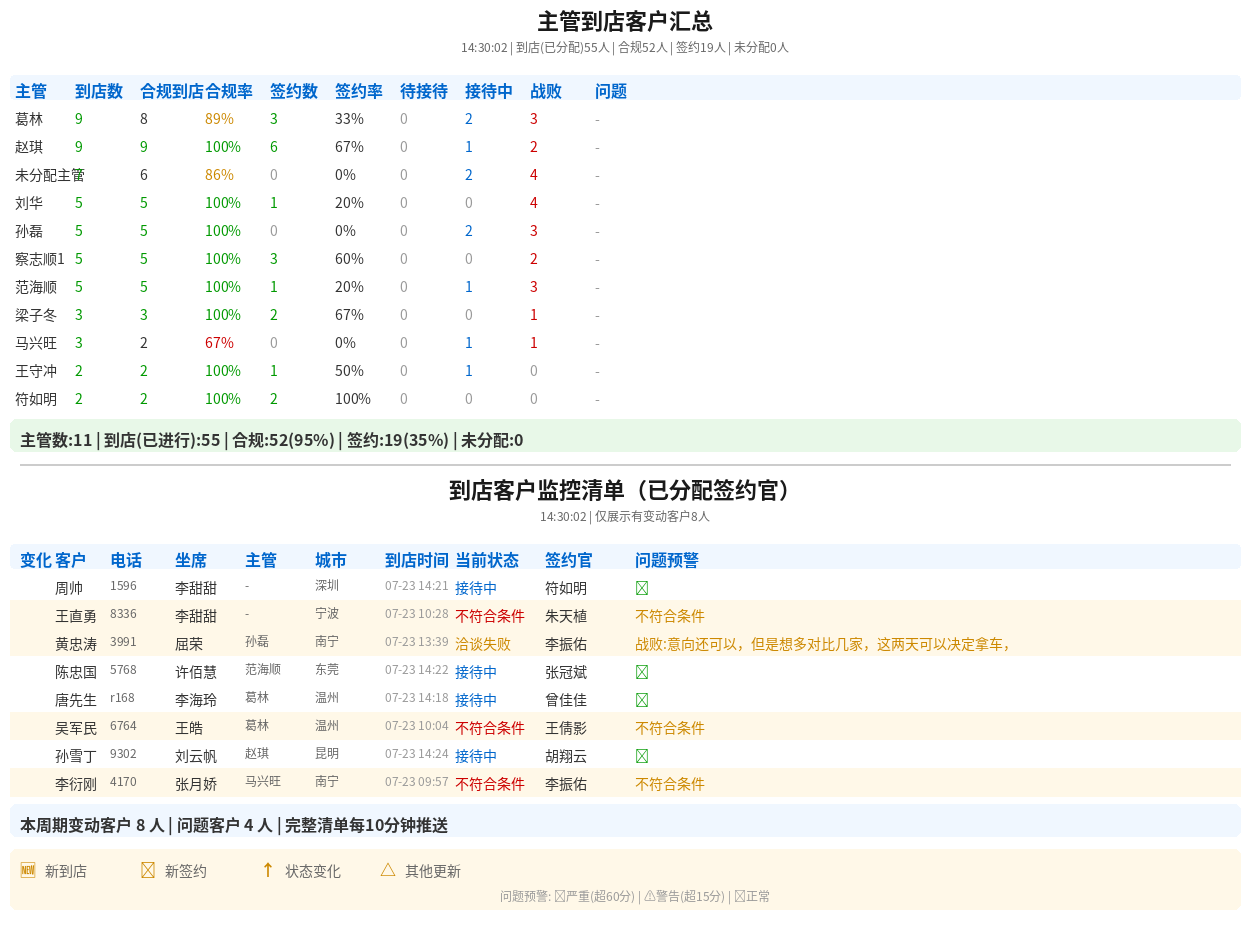The image size is (1250, 952).
Task: Click the 合规率 column header
Action: 229,91
